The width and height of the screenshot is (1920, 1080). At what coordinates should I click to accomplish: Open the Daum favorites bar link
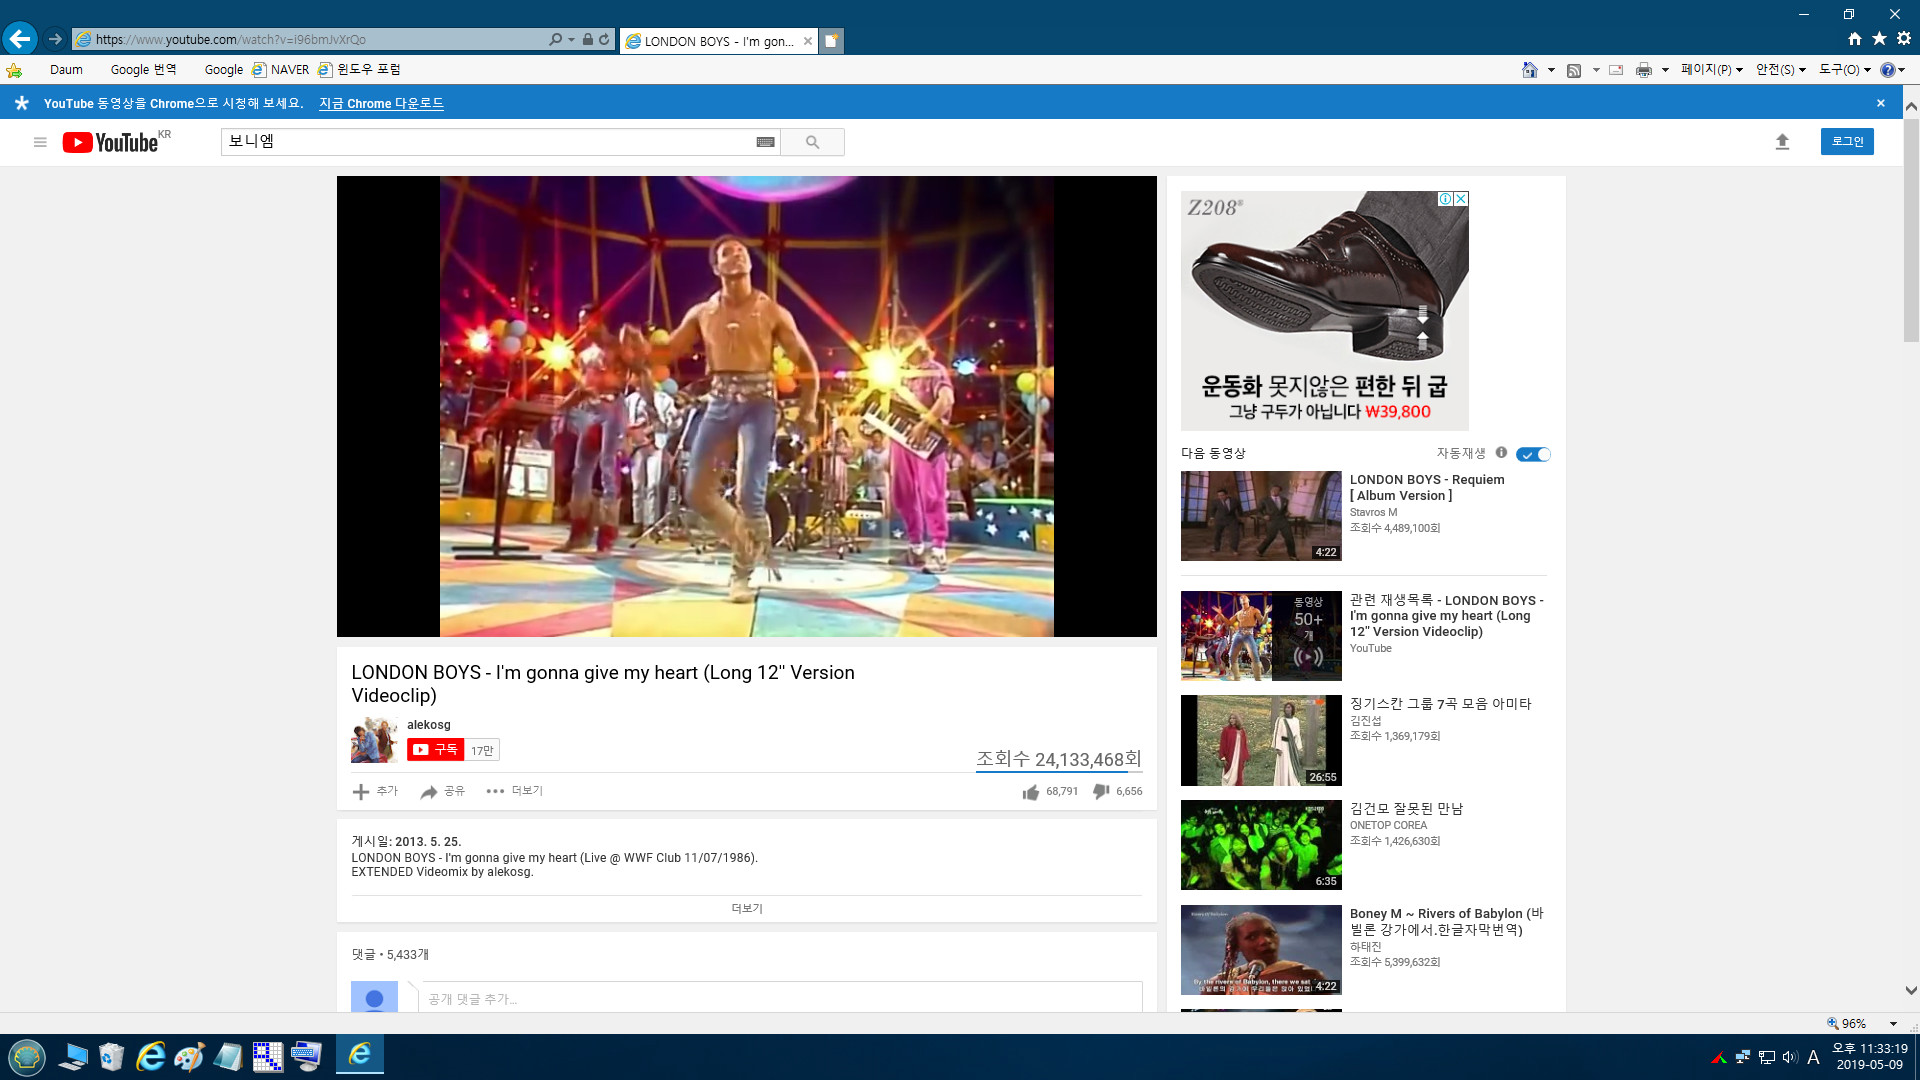66,70
